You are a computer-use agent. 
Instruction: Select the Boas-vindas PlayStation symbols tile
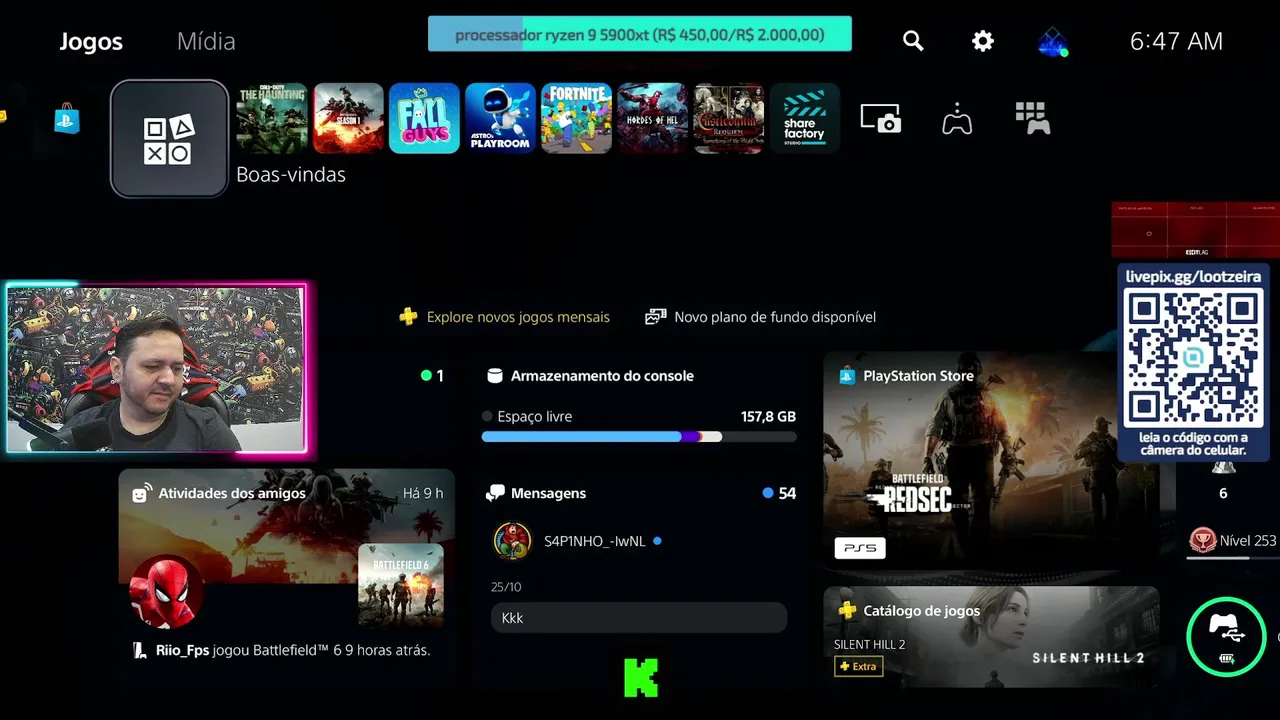pyautogui.click(x=169, y=139)
